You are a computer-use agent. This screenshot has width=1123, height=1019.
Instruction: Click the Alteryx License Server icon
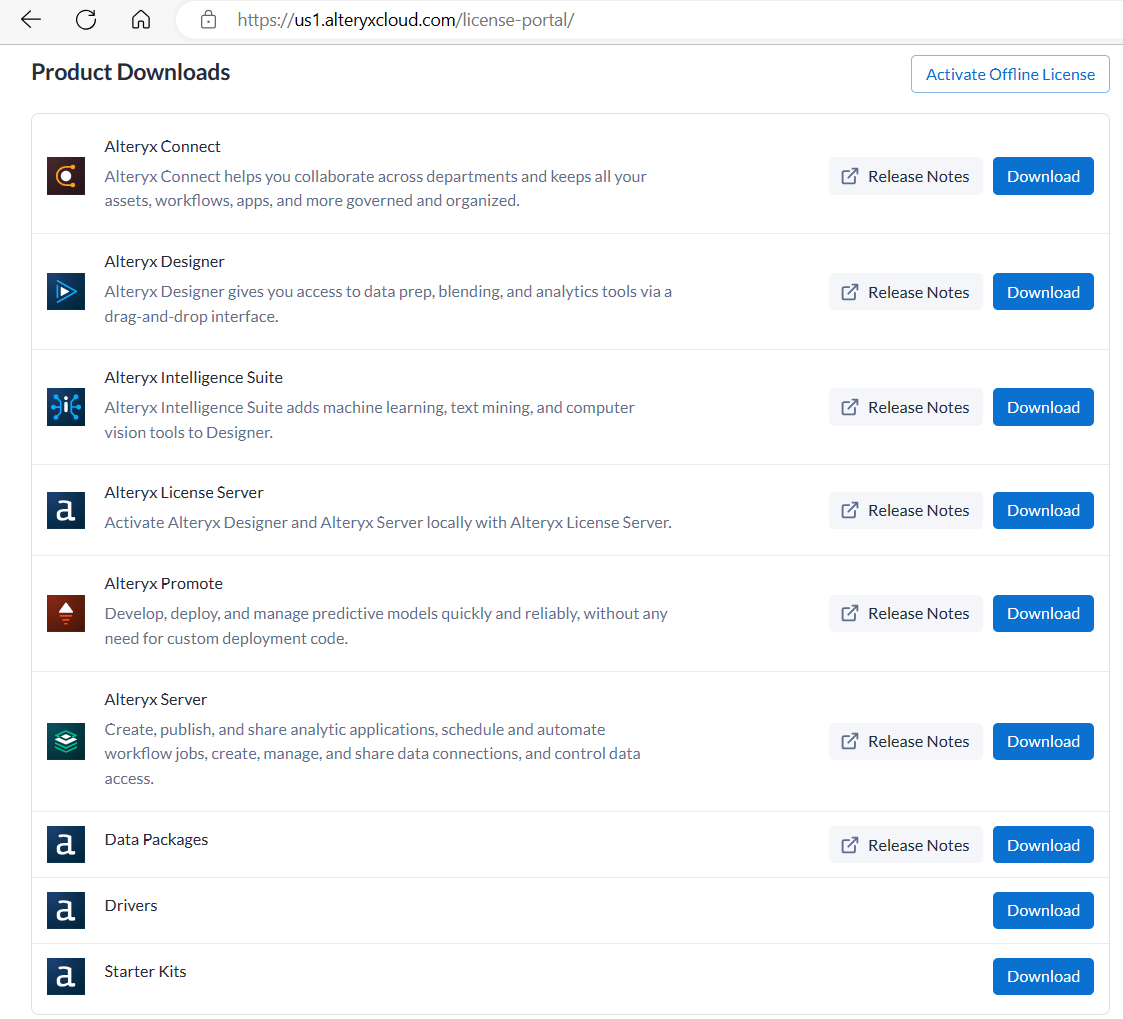click(66, 510)
